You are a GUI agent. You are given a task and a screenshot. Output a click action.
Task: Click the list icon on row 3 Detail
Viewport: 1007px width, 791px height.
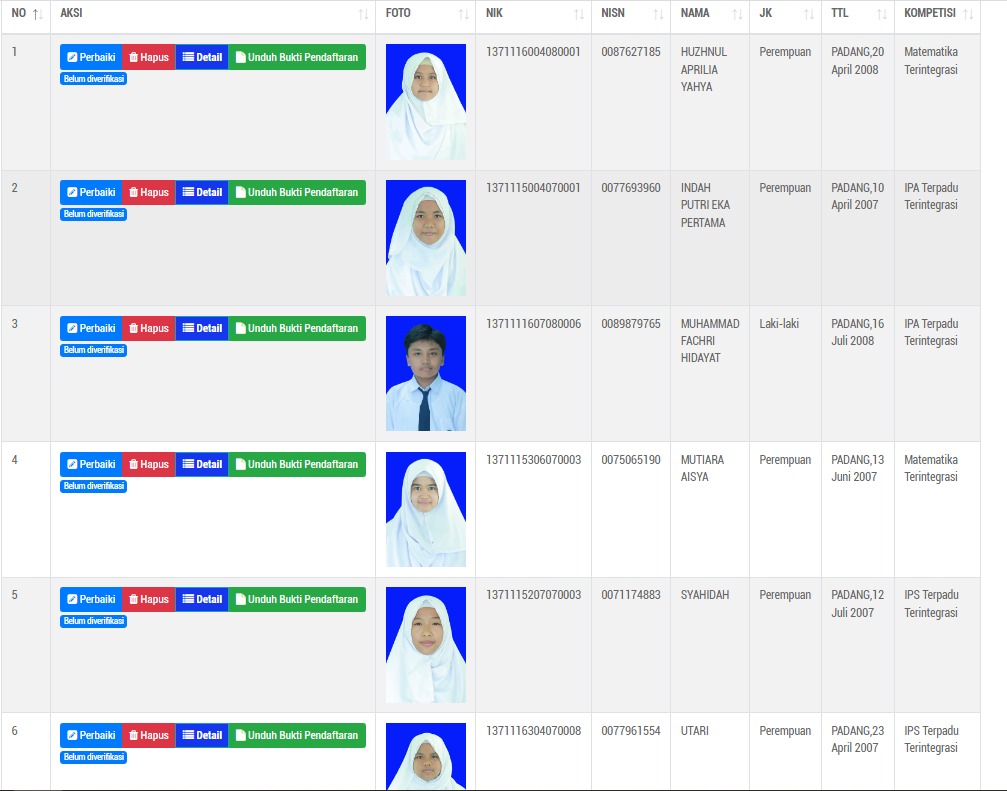point(188,328)
